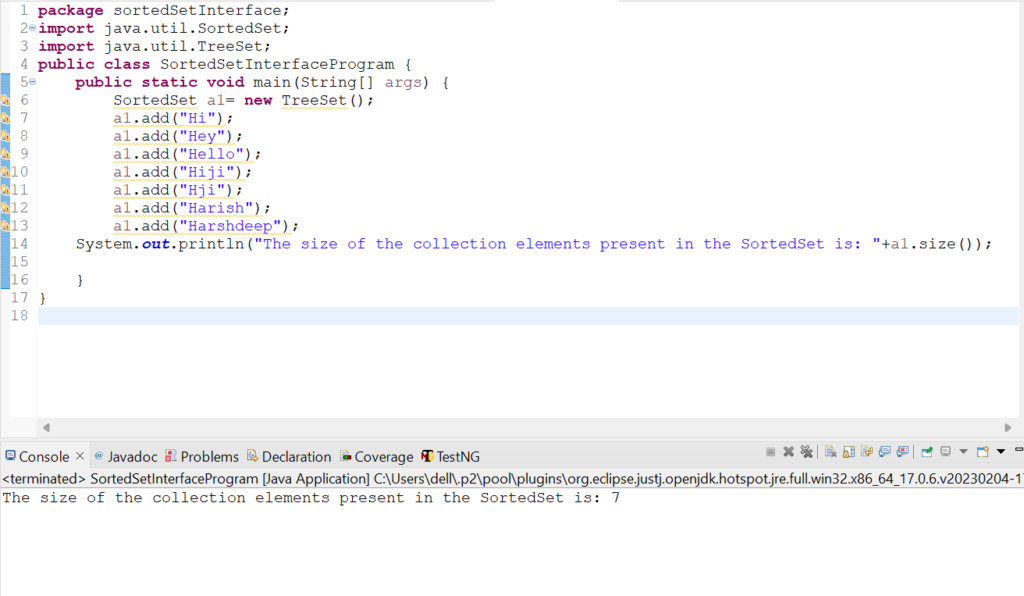Open the Declaration tab
1024x596 pixels.
[289, 456]
